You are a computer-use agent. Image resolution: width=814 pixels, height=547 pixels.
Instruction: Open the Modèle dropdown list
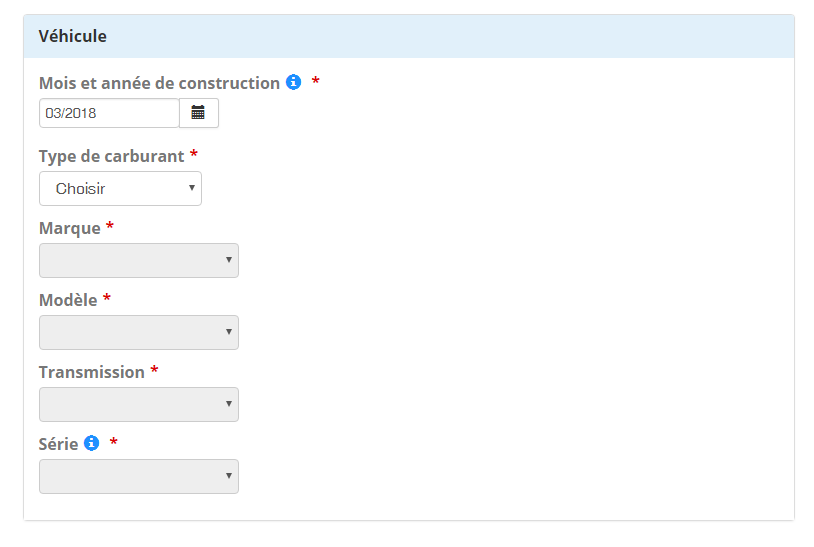pyautogui.click(x=139, y=333)
